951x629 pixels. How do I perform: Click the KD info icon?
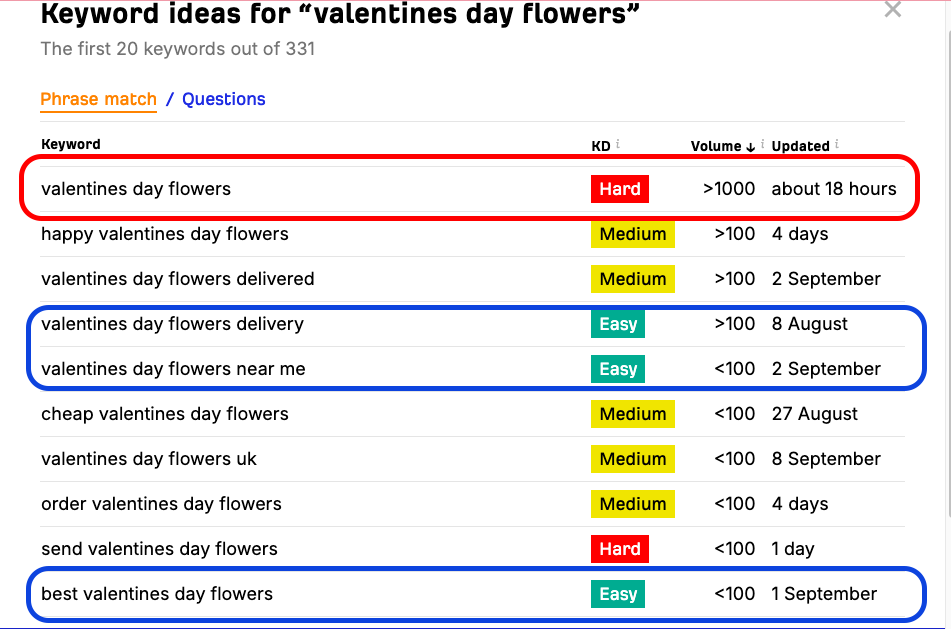[618, 144]
